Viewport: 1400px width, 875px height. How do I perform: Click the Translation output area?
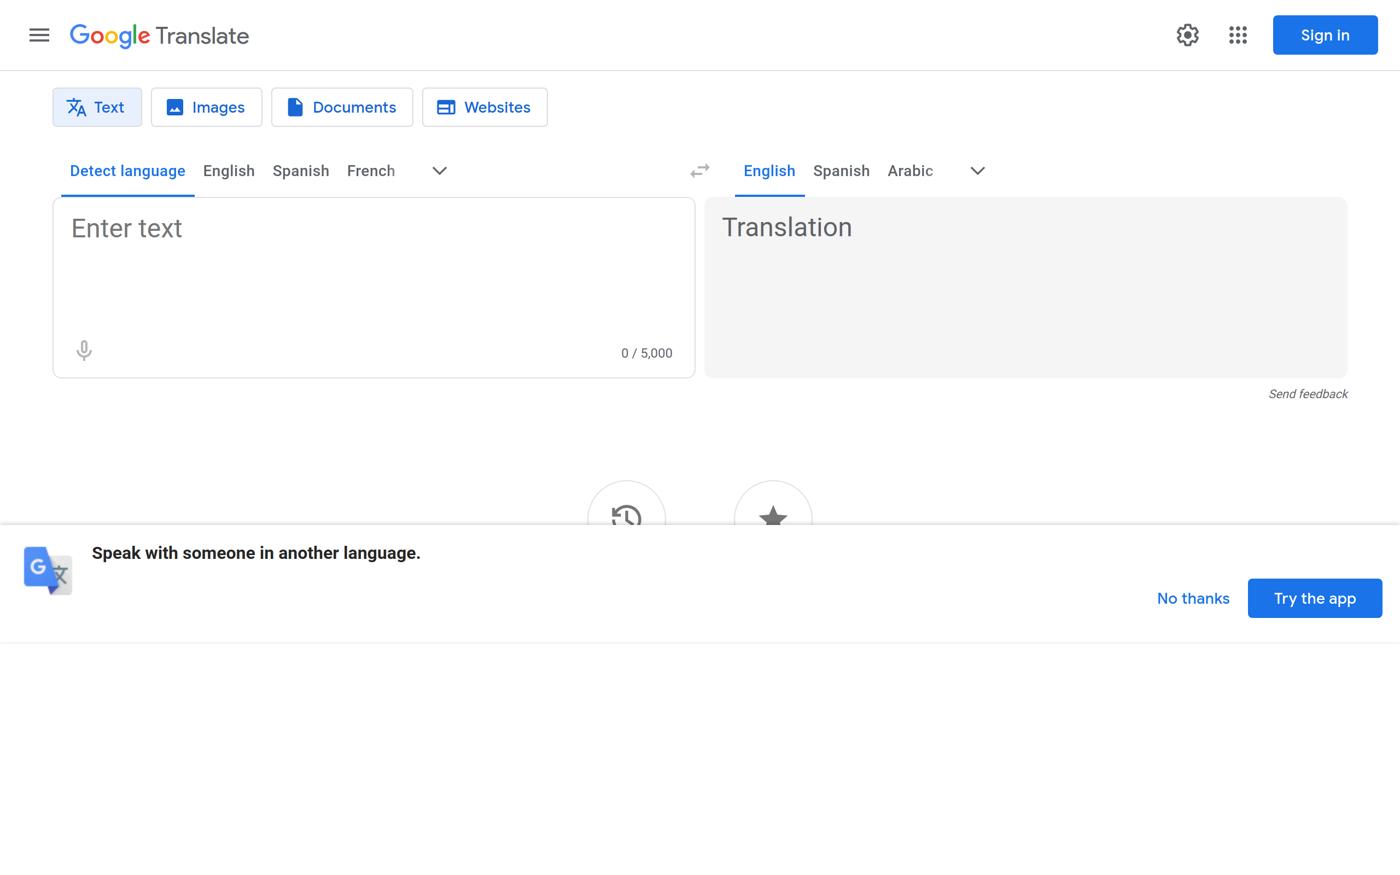[x=1026, y=288]
